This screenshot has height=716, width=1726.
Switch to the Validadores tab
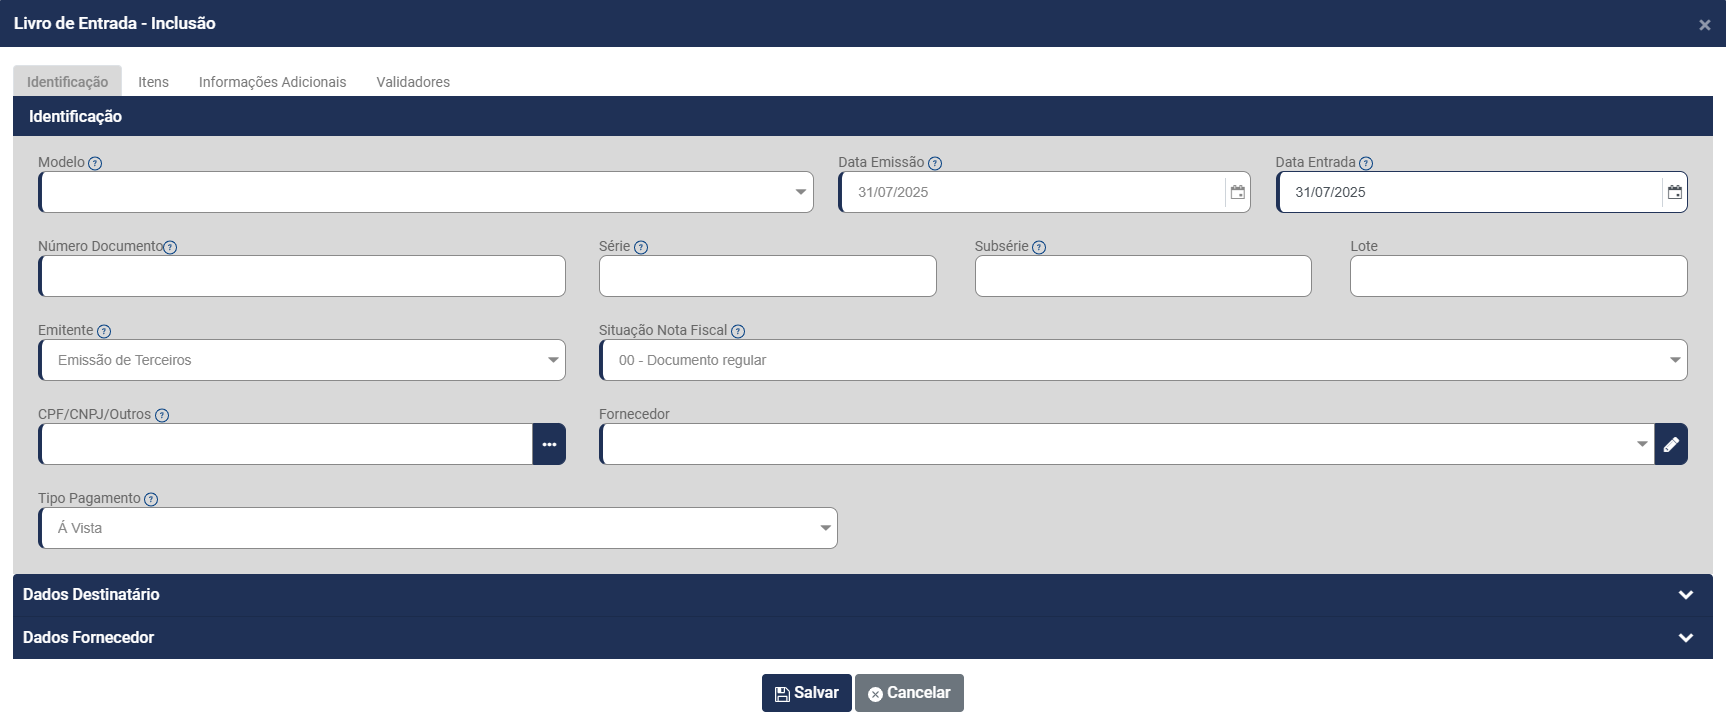point(413,82)
